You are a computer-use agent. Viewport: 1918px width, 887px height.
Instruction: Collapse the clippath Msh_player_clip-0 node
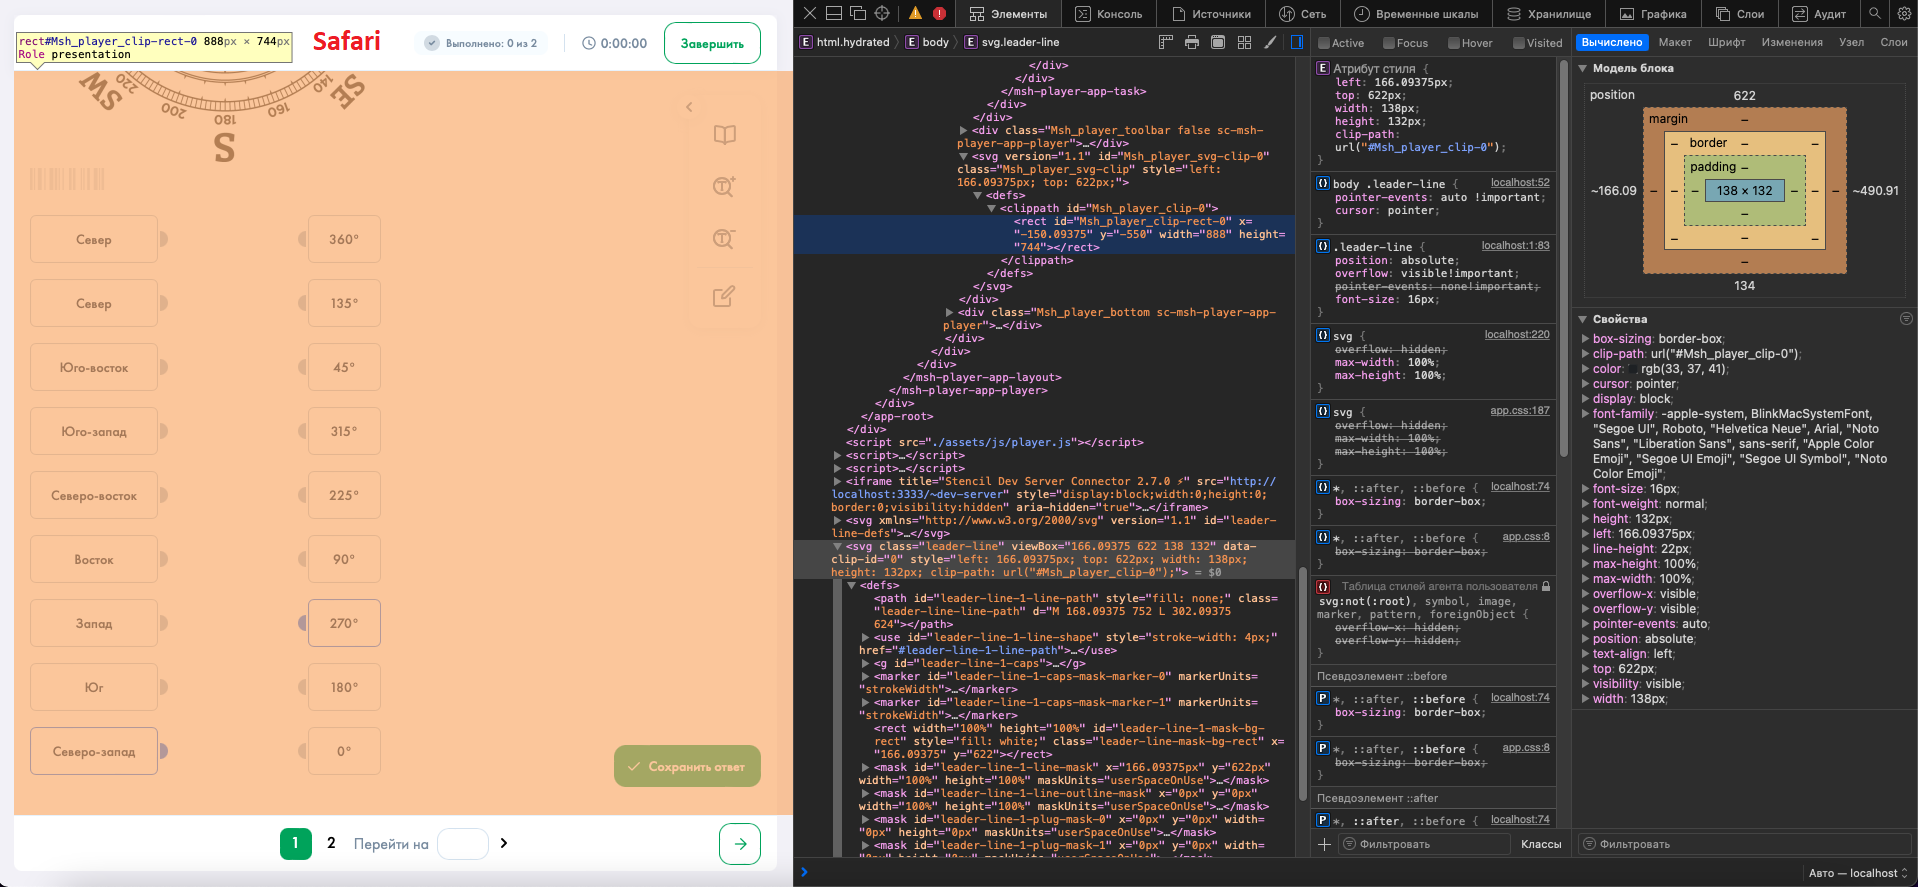(991, 208)
